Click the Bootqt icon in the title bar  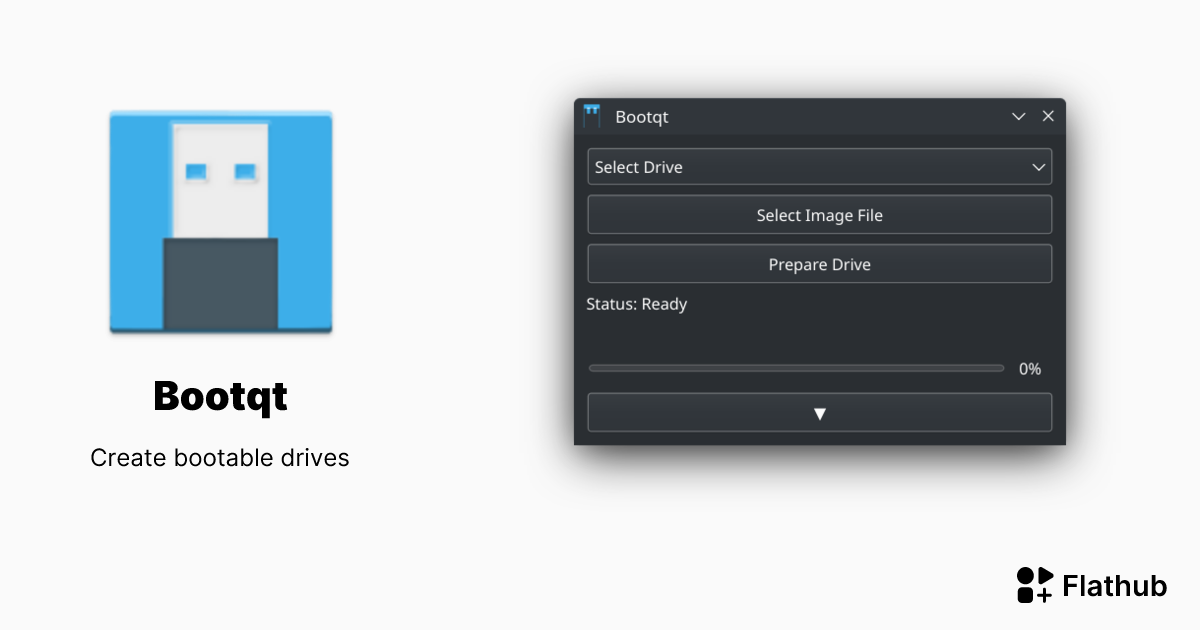pyautogui.click(x=592, y=116)
